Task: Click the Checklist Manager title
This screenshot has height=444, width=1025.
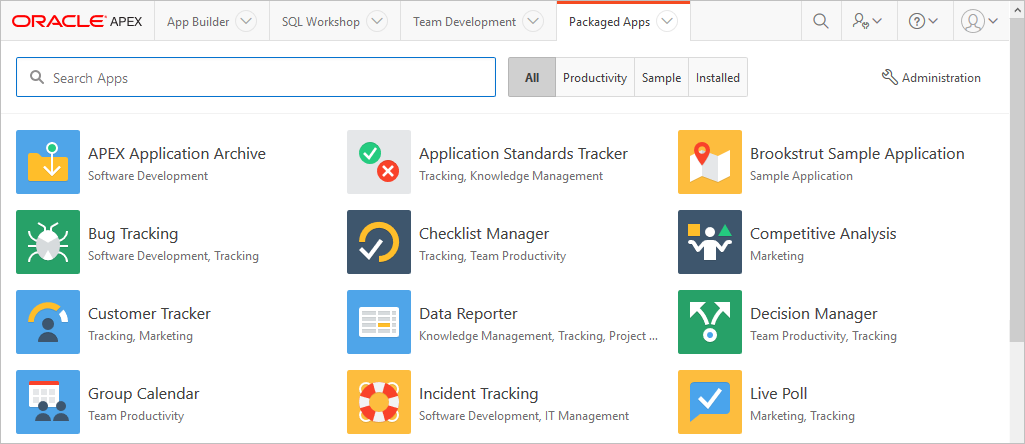Action: coord(484,233)
